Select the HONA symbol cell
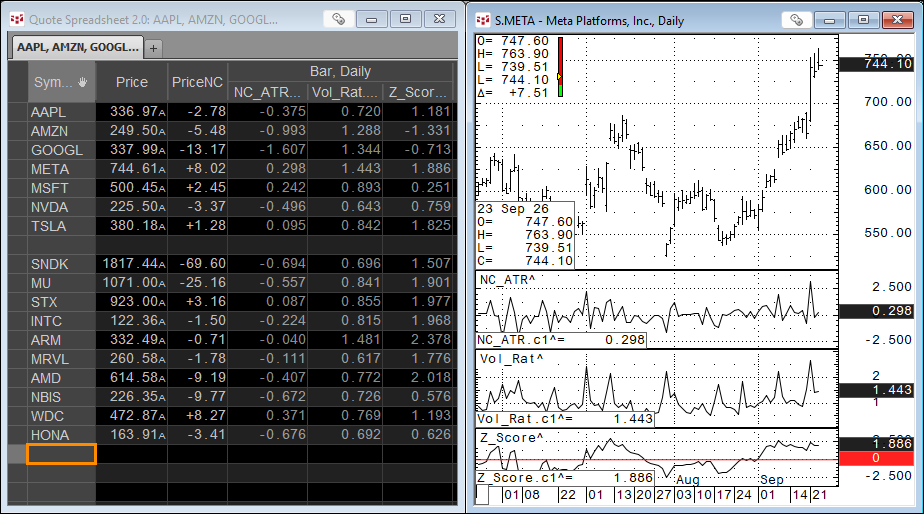The image size is (924, 514). pos(61,435)
